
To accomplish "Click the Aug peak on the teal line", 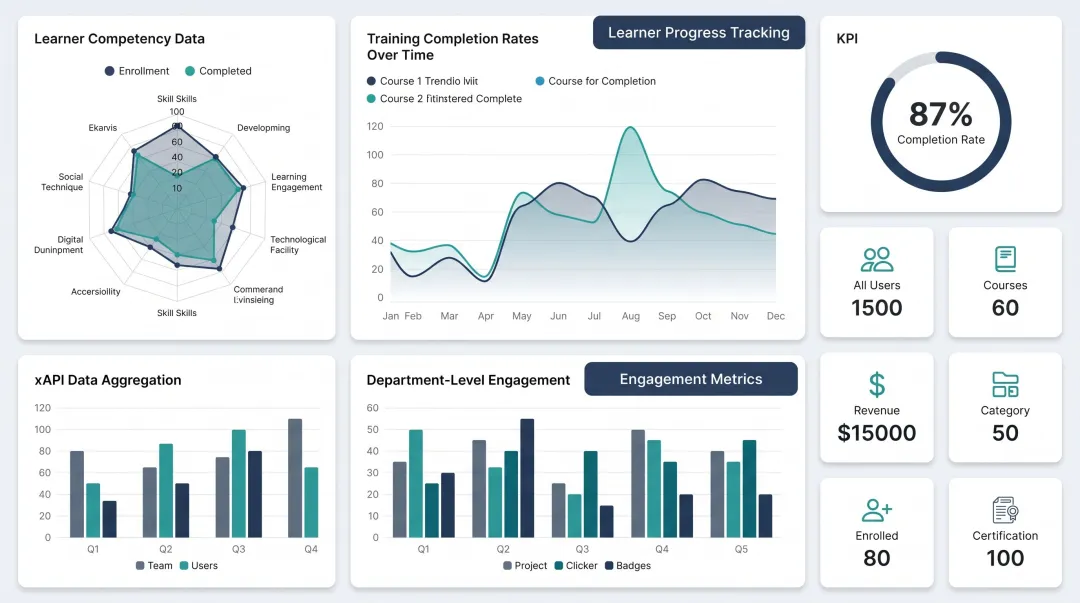I will (x=630, y=127).
